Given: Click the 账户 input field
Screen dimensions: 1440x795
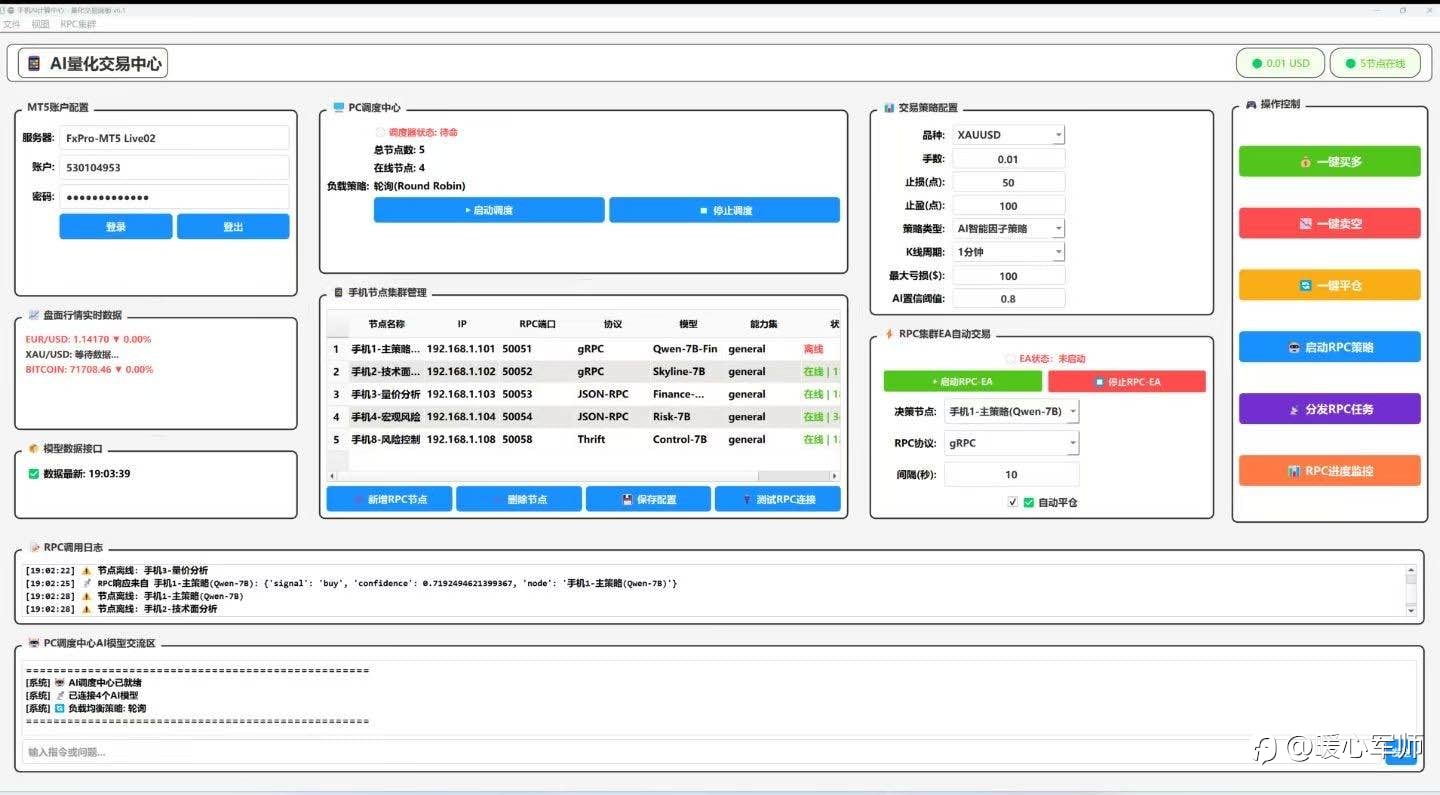Looking at the screenshot, I should (x=174, y=167).
